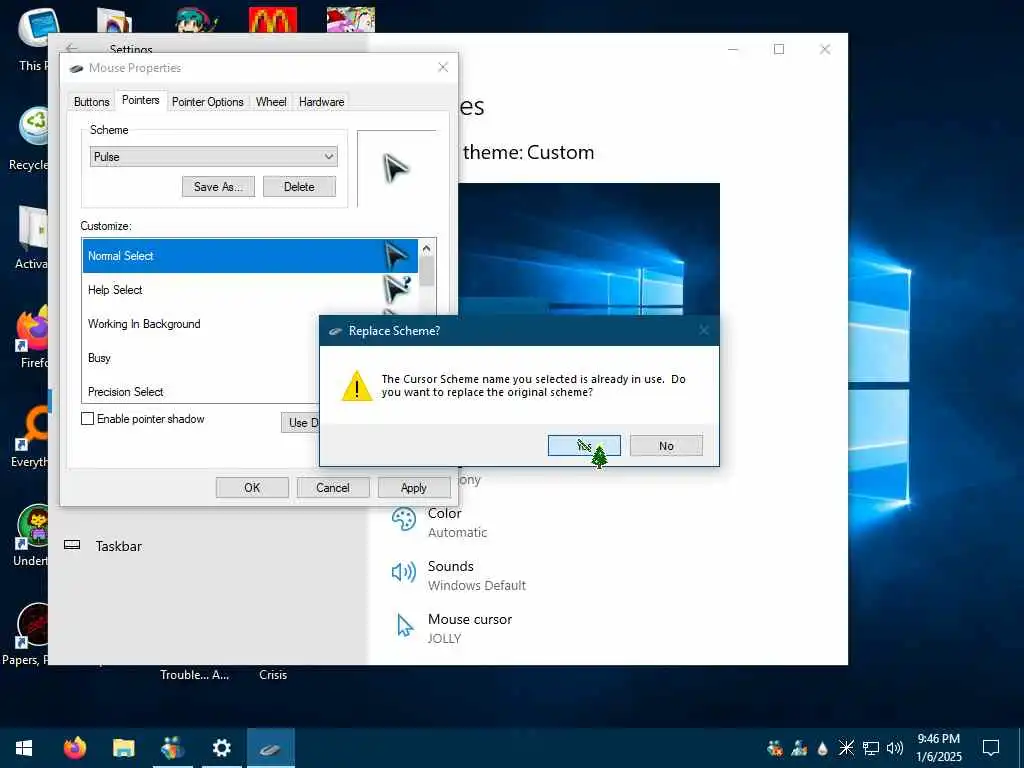This screenshot has width=1024, height=768.
Task: Maximize the Settings window
Action: click(778, 49)
